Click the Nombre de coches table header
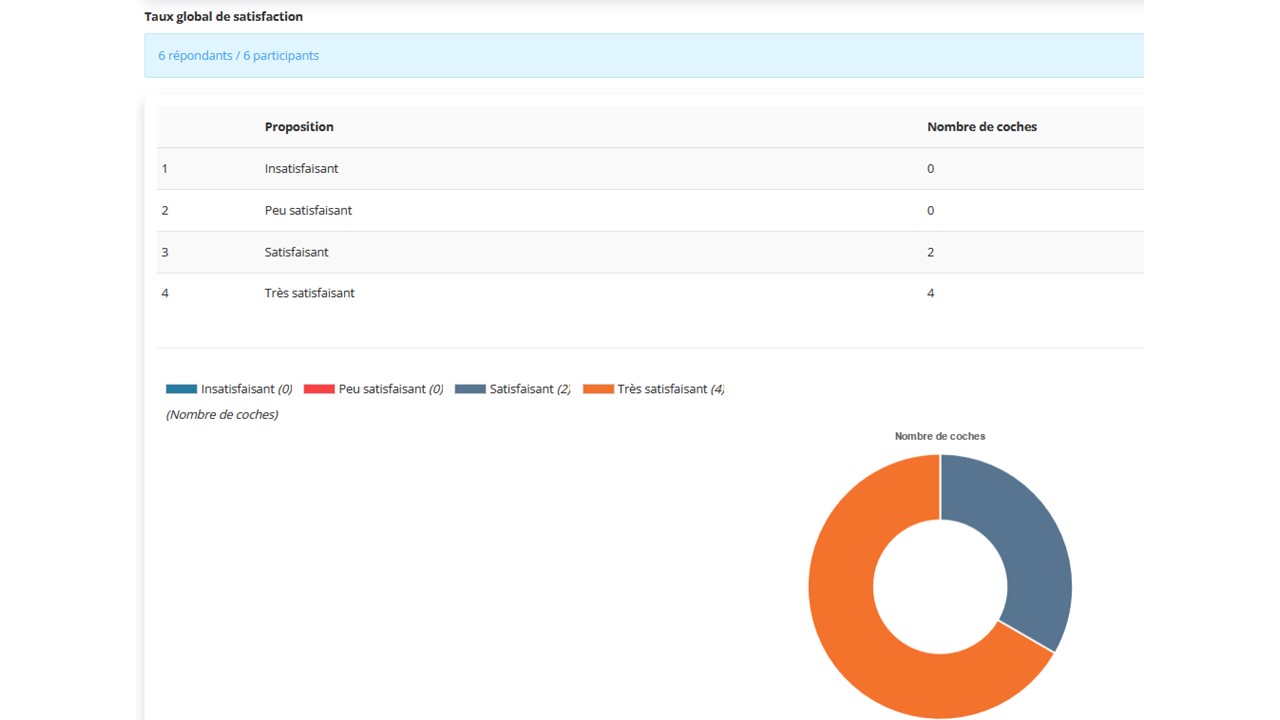This screenshot has width=1280, height=720. click(981, 127)
